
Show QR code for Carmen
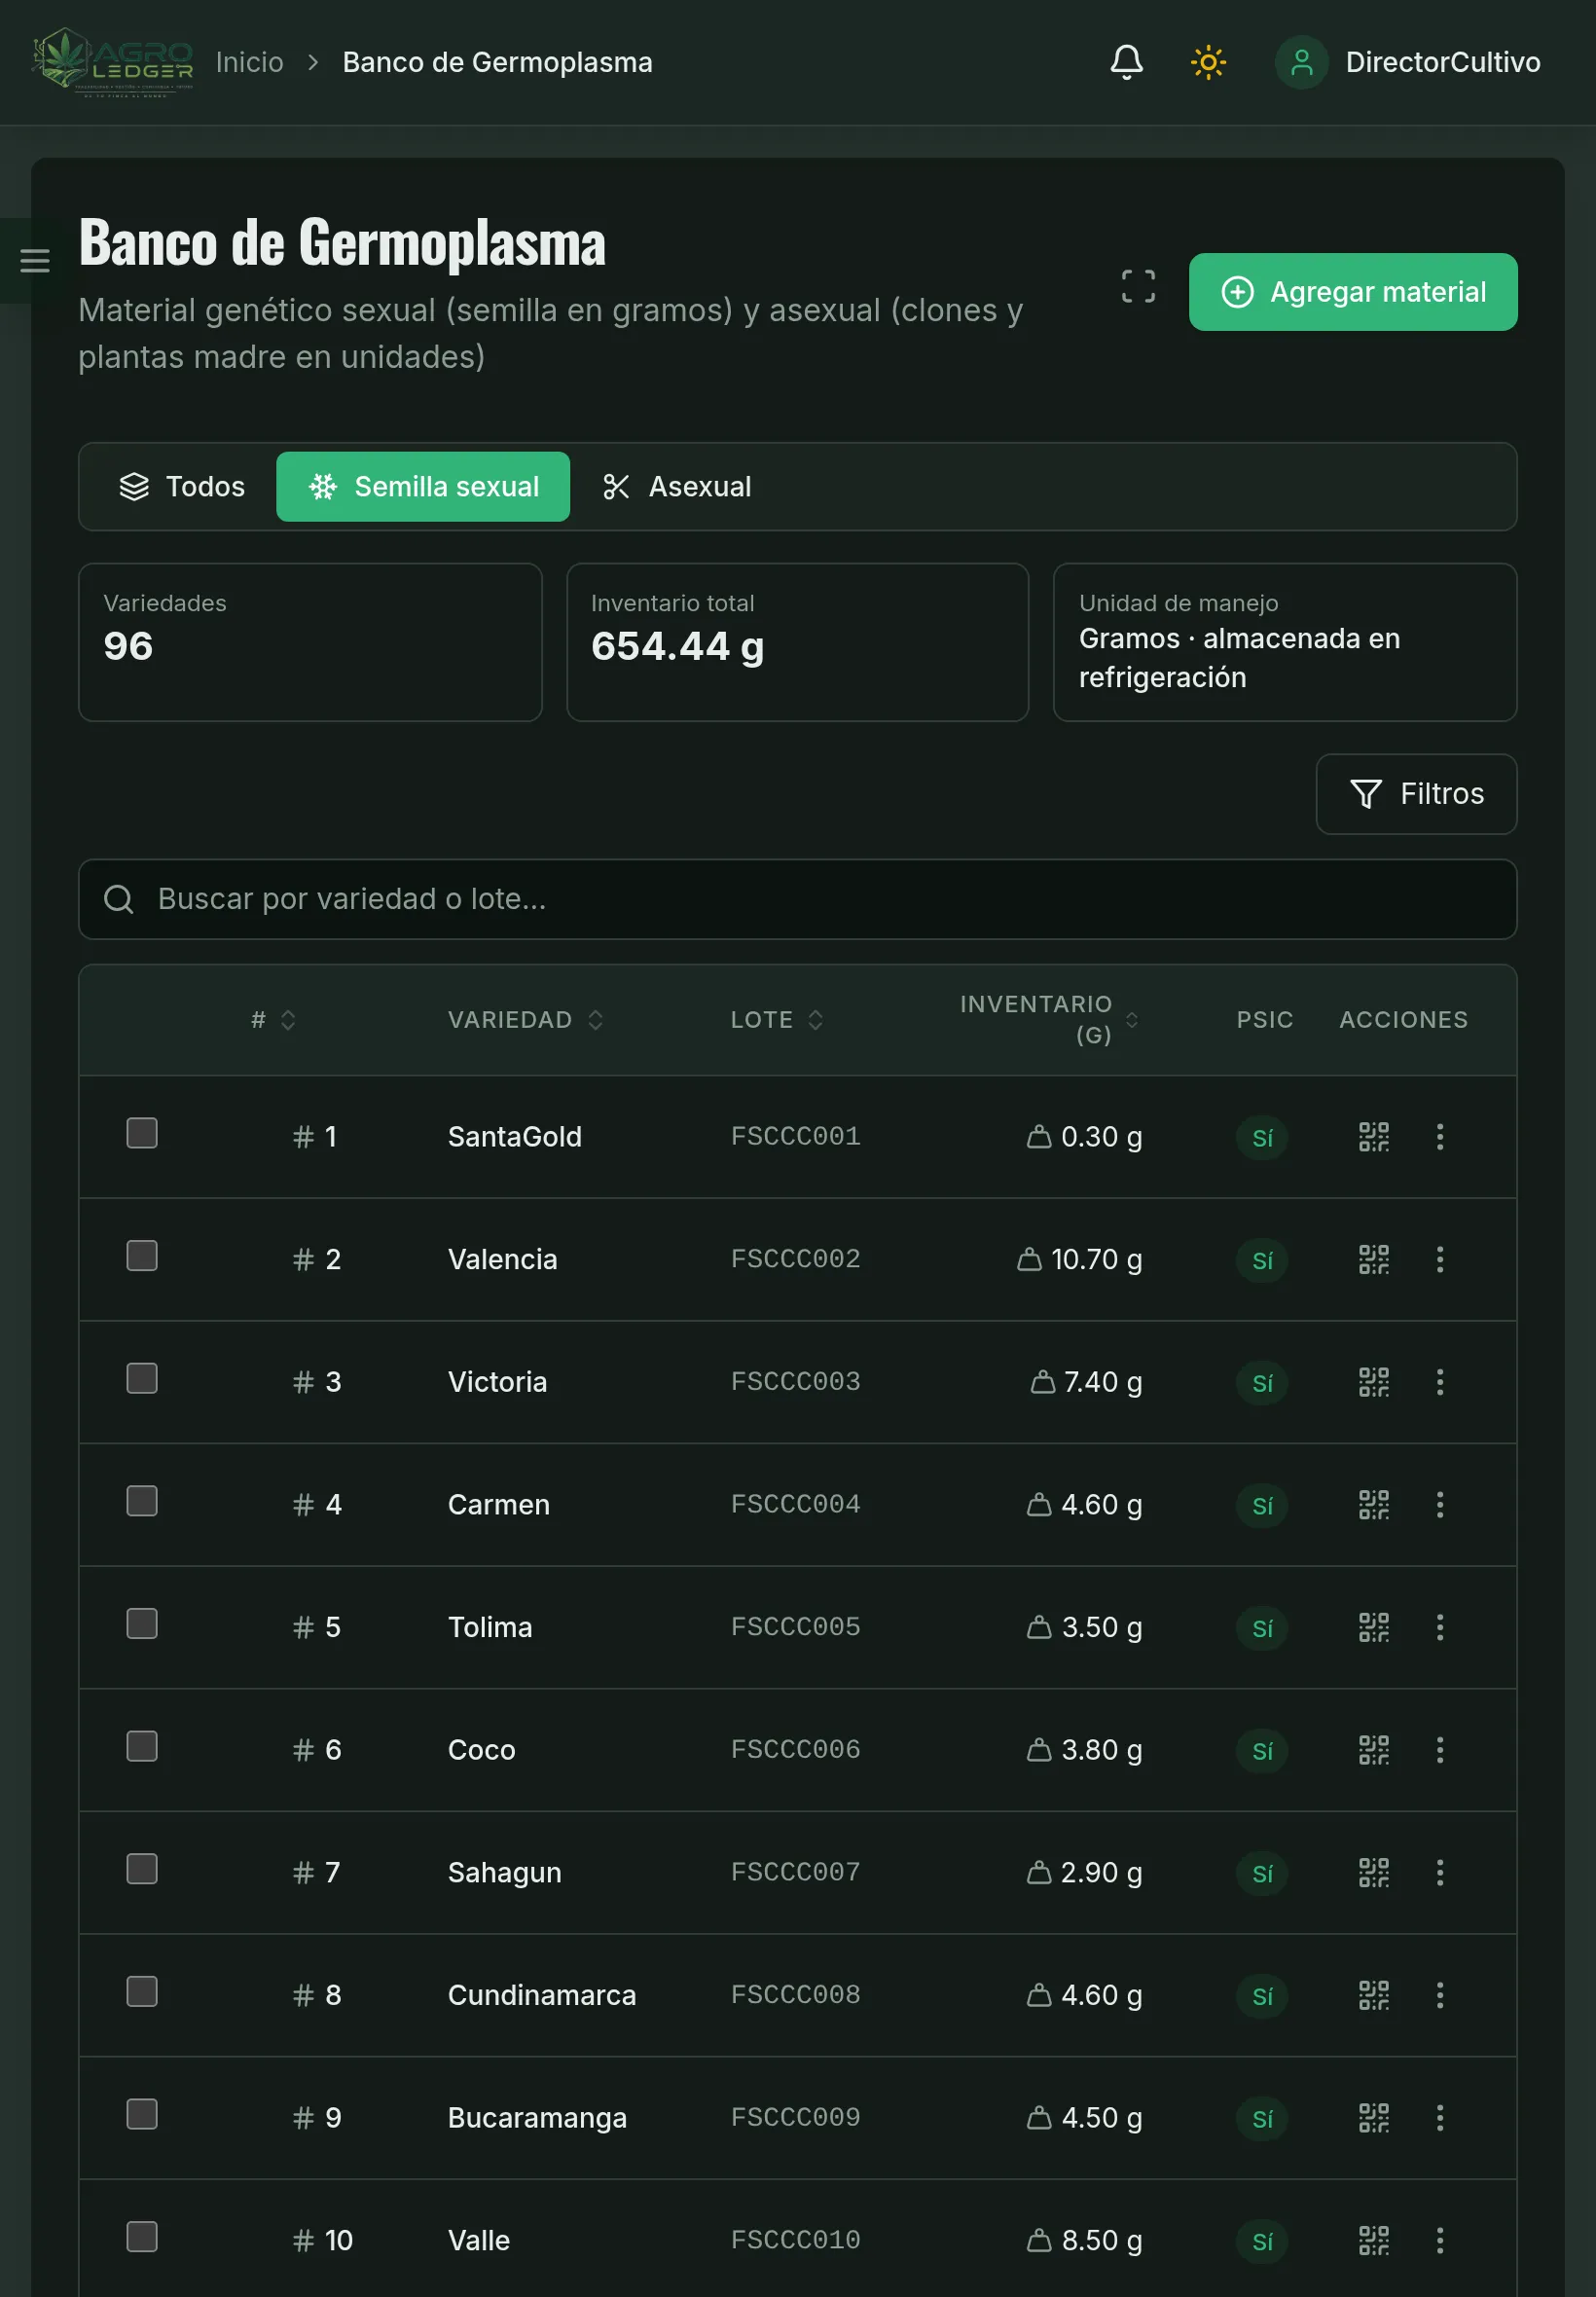point(1373,1504)
